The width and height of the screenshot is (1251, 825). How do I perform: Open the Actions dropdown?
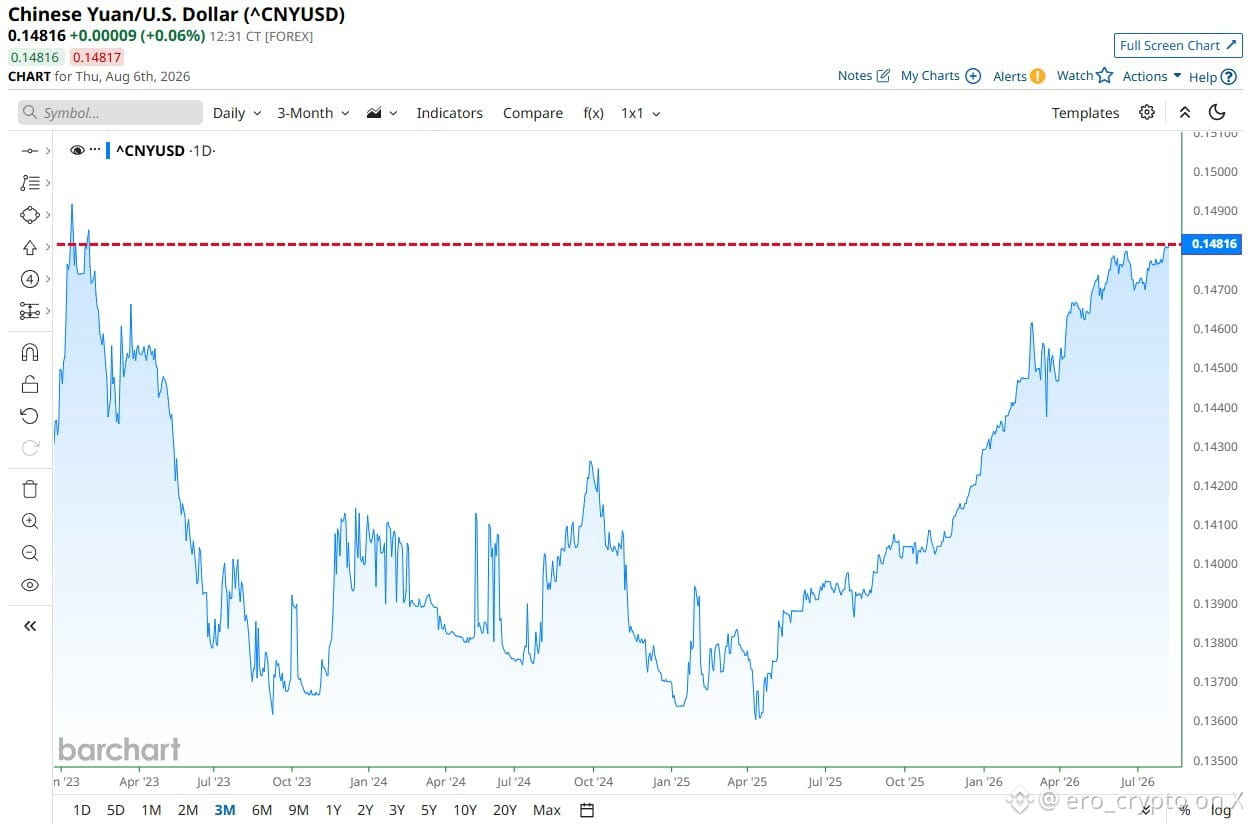(1152, 76)
